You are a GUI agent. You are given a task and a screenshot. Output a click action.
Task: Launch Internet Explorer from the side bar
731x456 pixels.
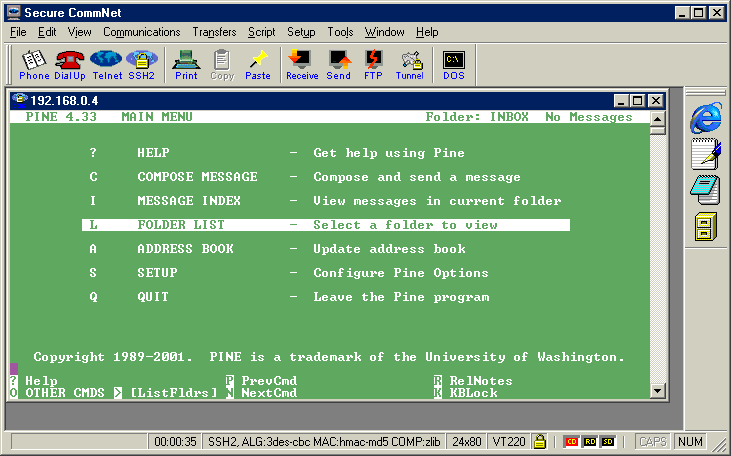click(x=706, y=118)
